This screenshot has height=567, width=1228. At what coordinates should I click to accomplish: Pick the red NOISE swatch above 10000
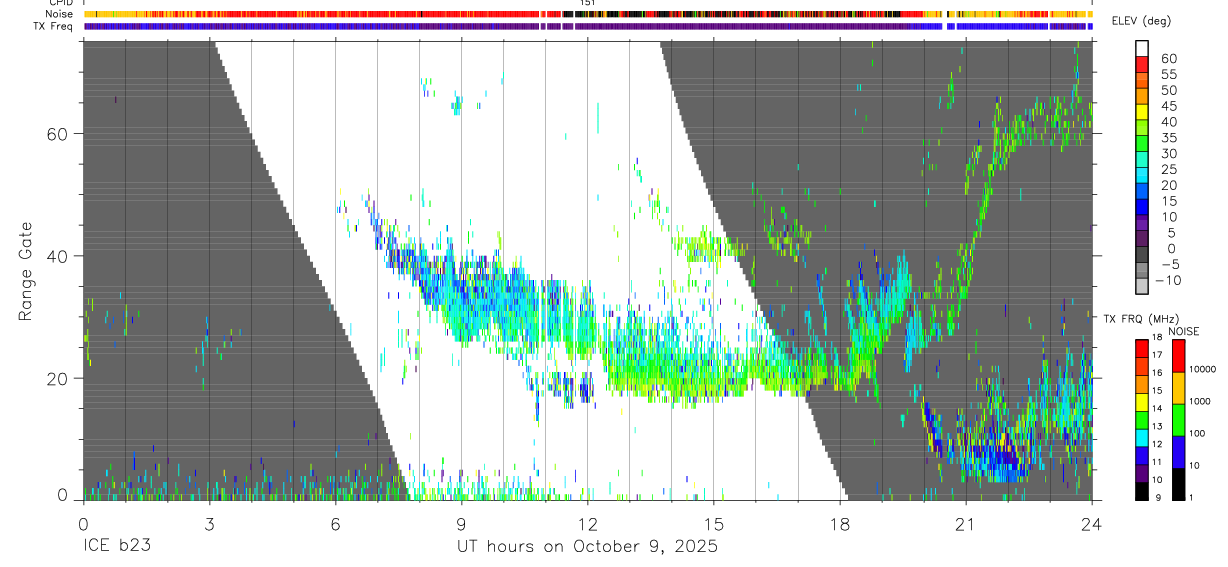coord(1178,356)
